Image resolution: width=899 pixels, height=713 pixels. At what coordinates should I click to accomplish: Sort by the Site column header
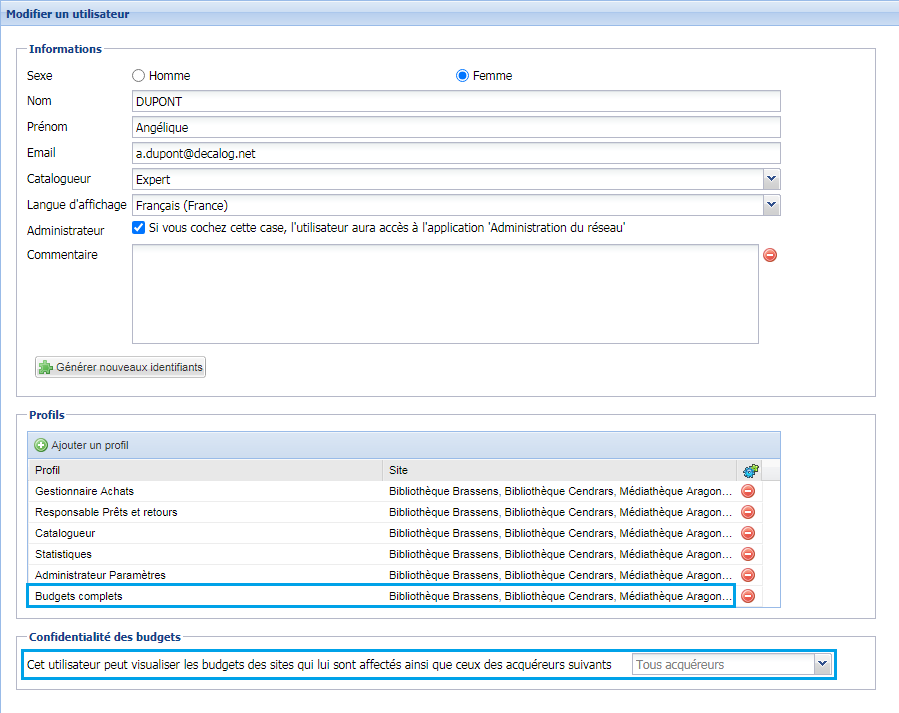pyautogui.click(x=558, y=470)
